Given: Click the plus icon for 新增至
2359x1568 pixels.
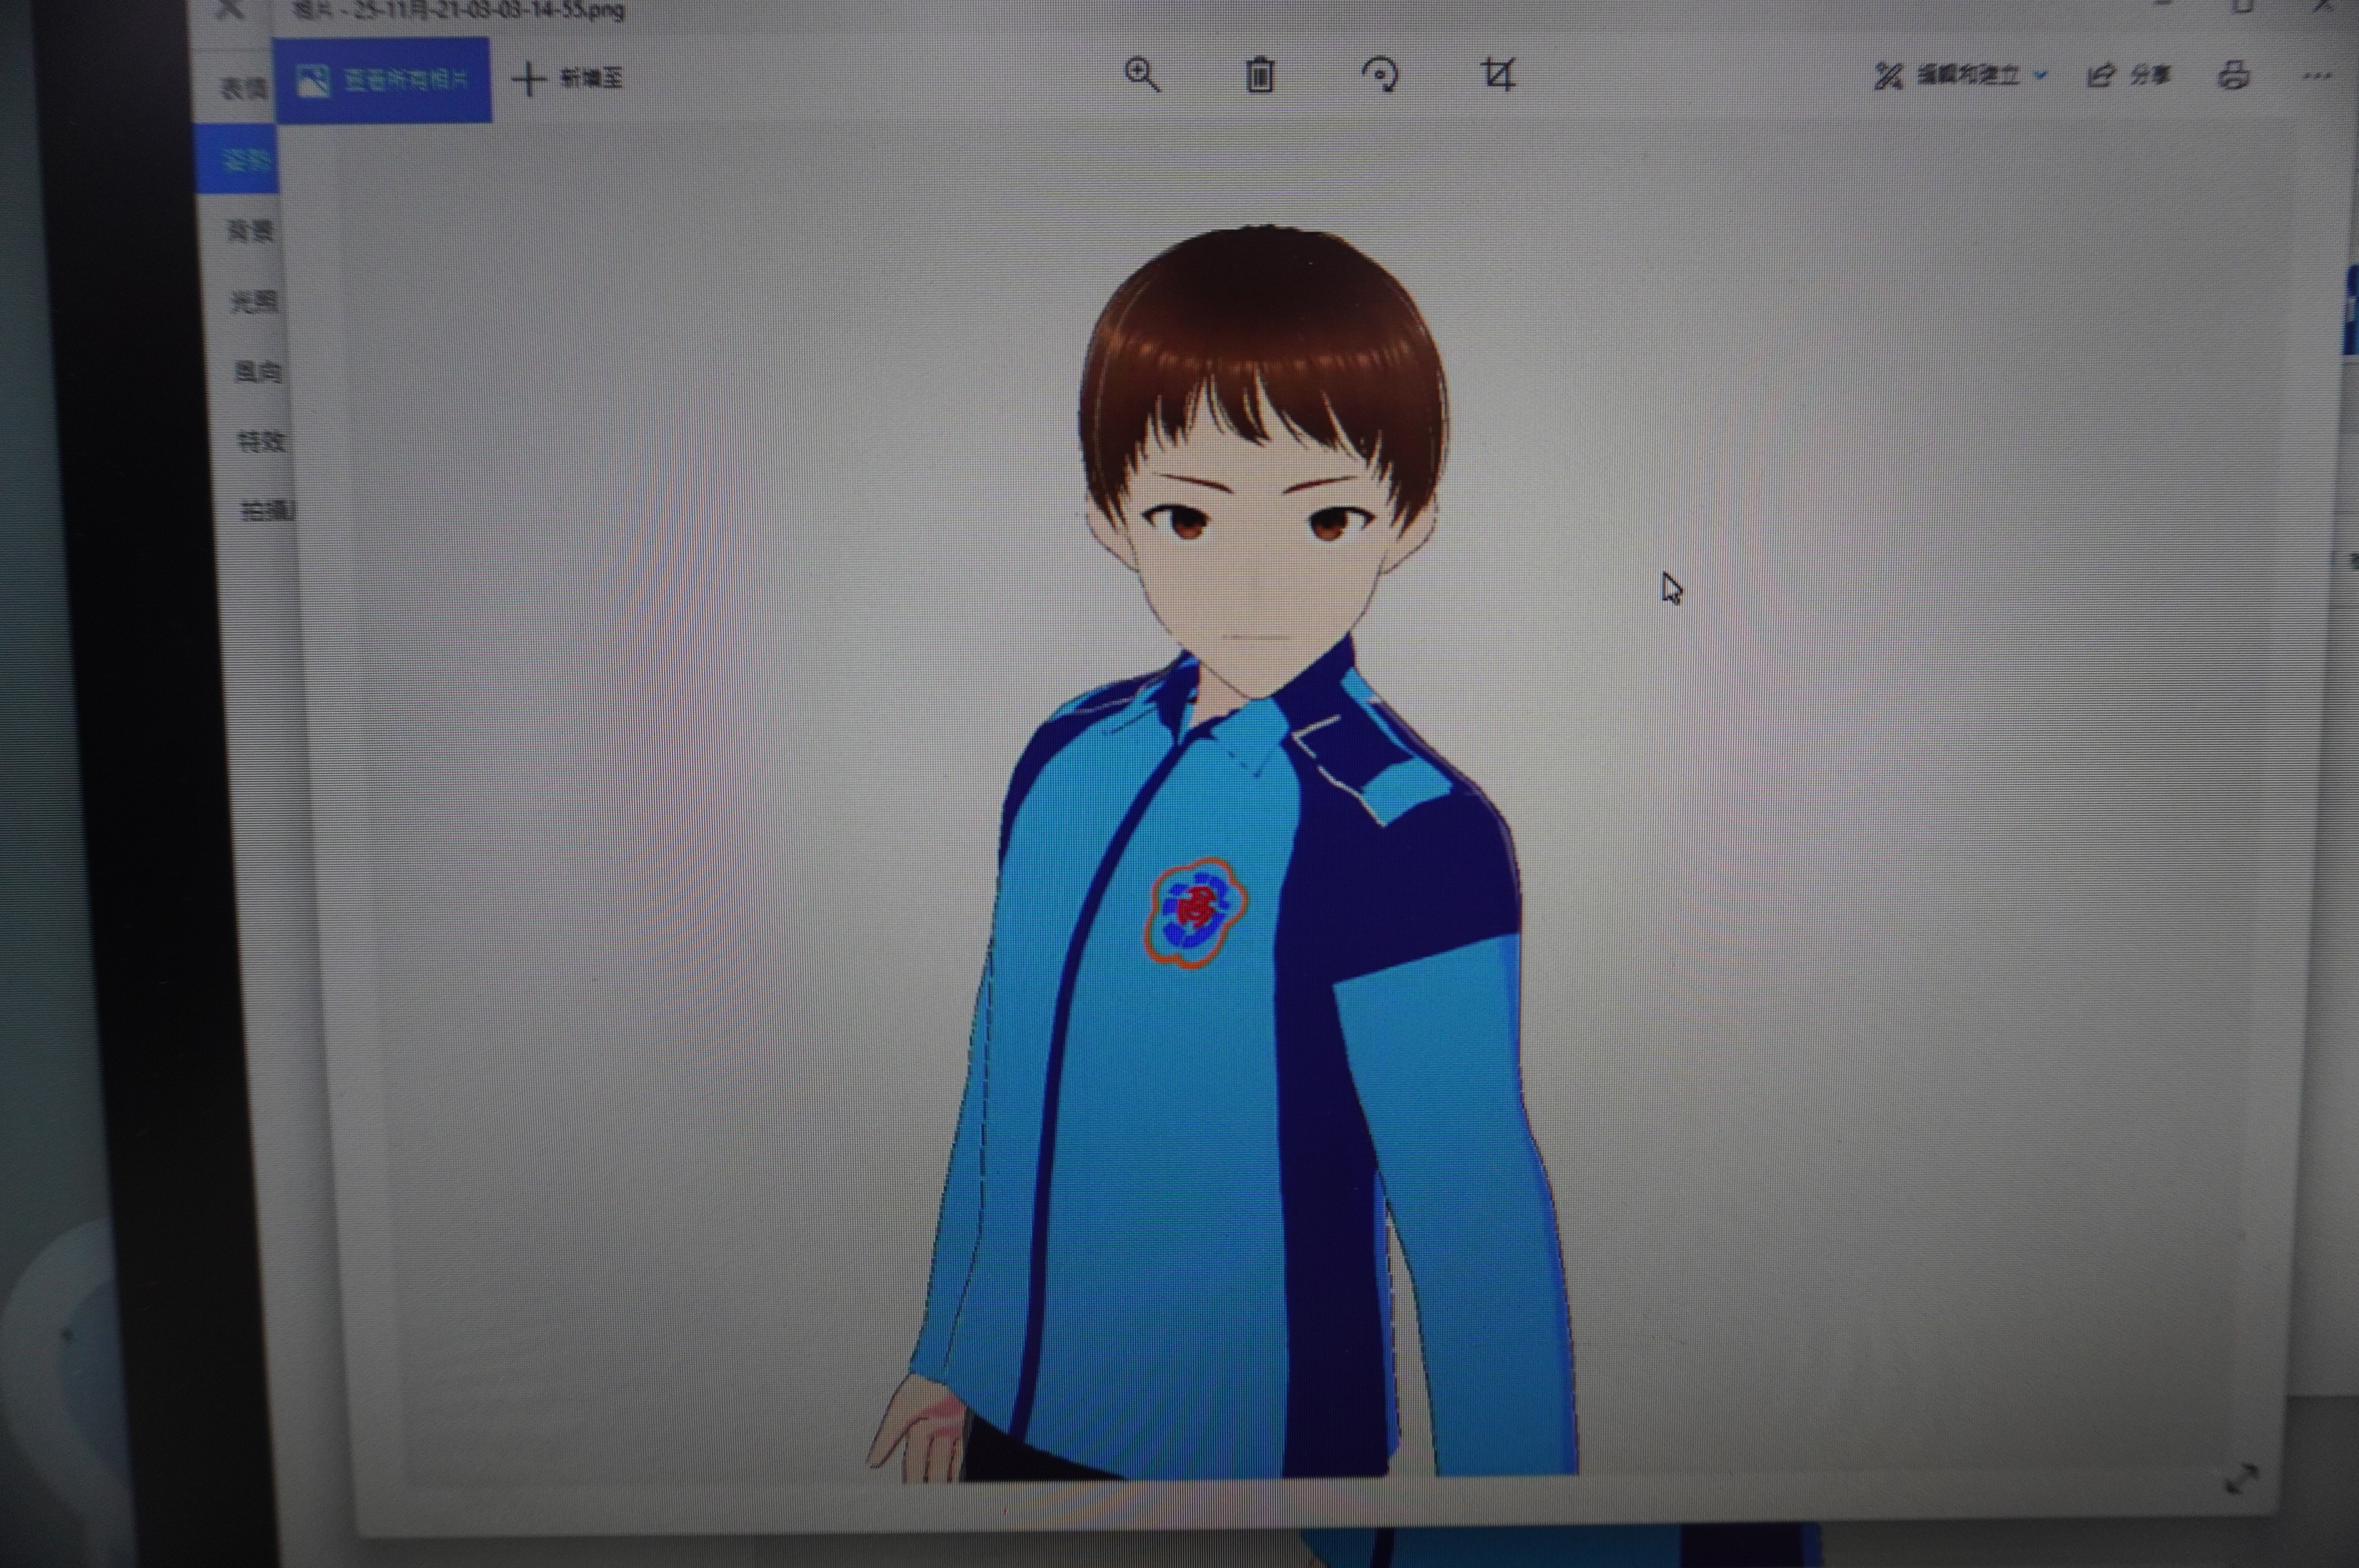Looking at the screenshot, I should 529,79.
